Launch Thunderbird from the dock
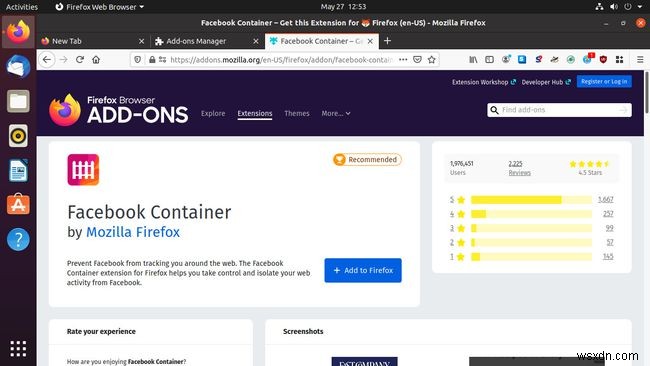The height and width of the screenshot is (366, 650). tap(18, 66)
